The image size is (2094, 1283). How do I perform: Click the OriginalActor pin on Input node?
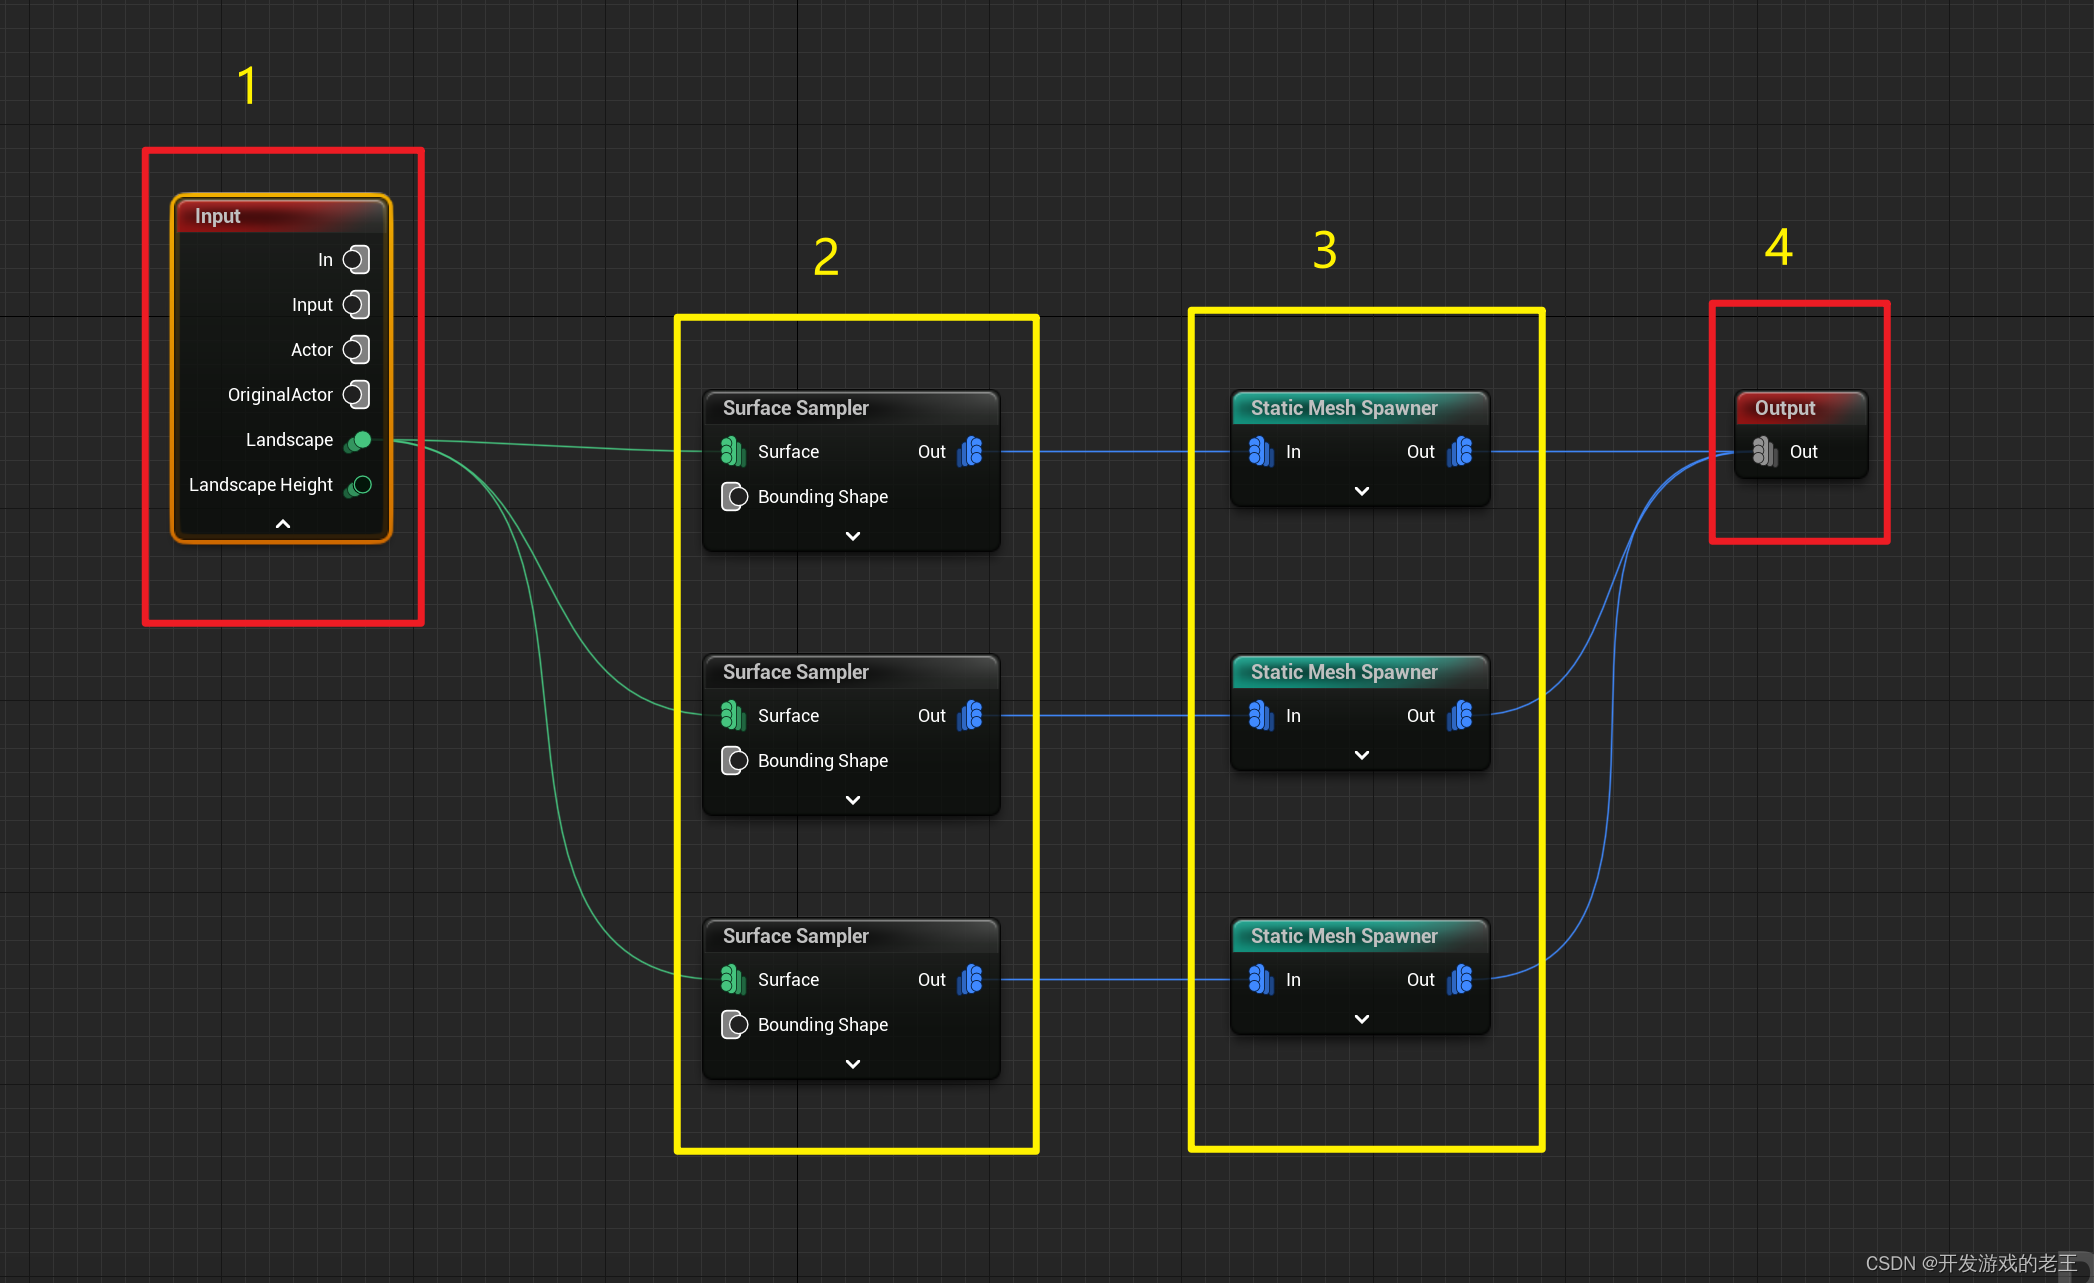click(356, 395)
